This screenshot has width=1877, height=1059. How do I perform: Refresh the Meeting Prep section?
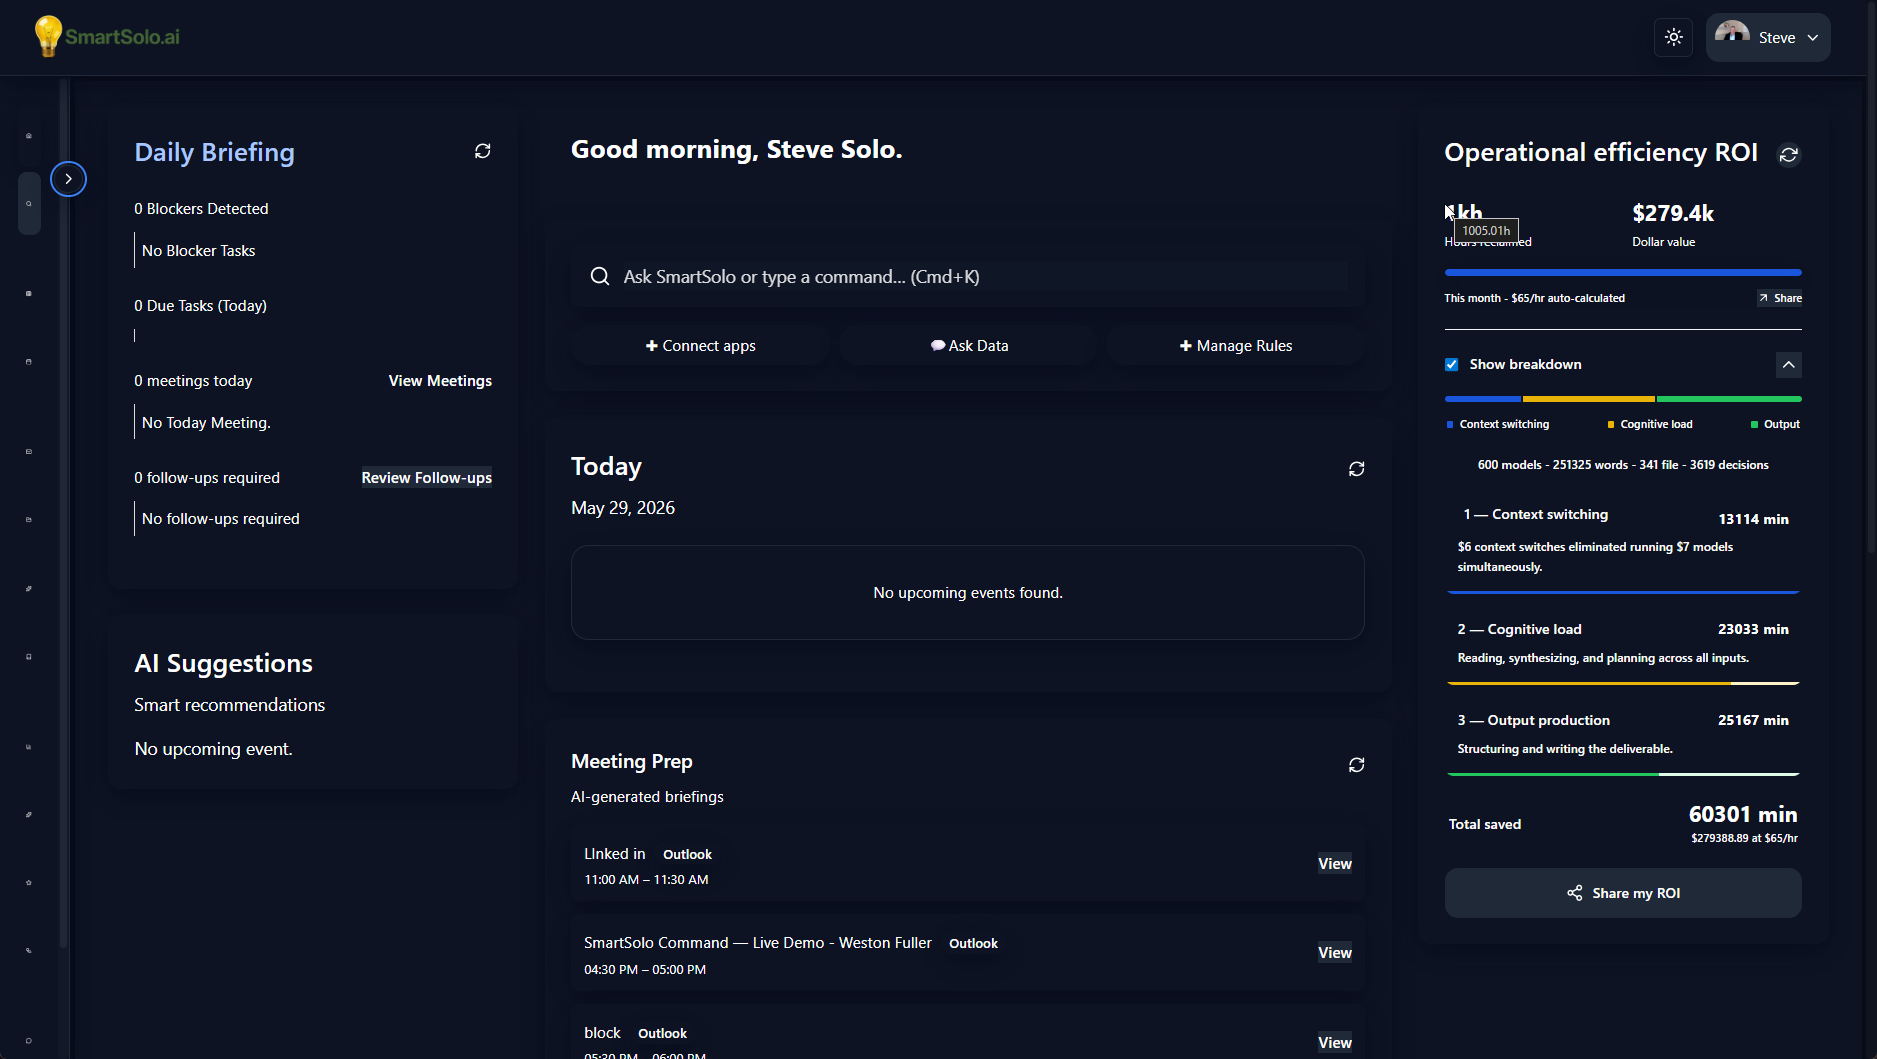pos(1356,765)
